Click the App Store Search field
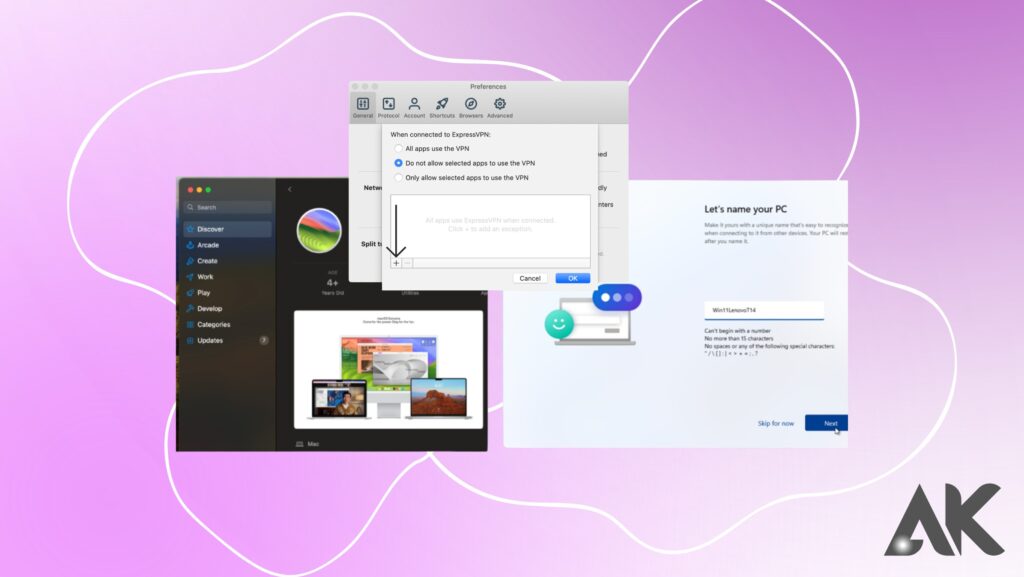The width and height of the screenshot is (1024, 577). (227, 207)
